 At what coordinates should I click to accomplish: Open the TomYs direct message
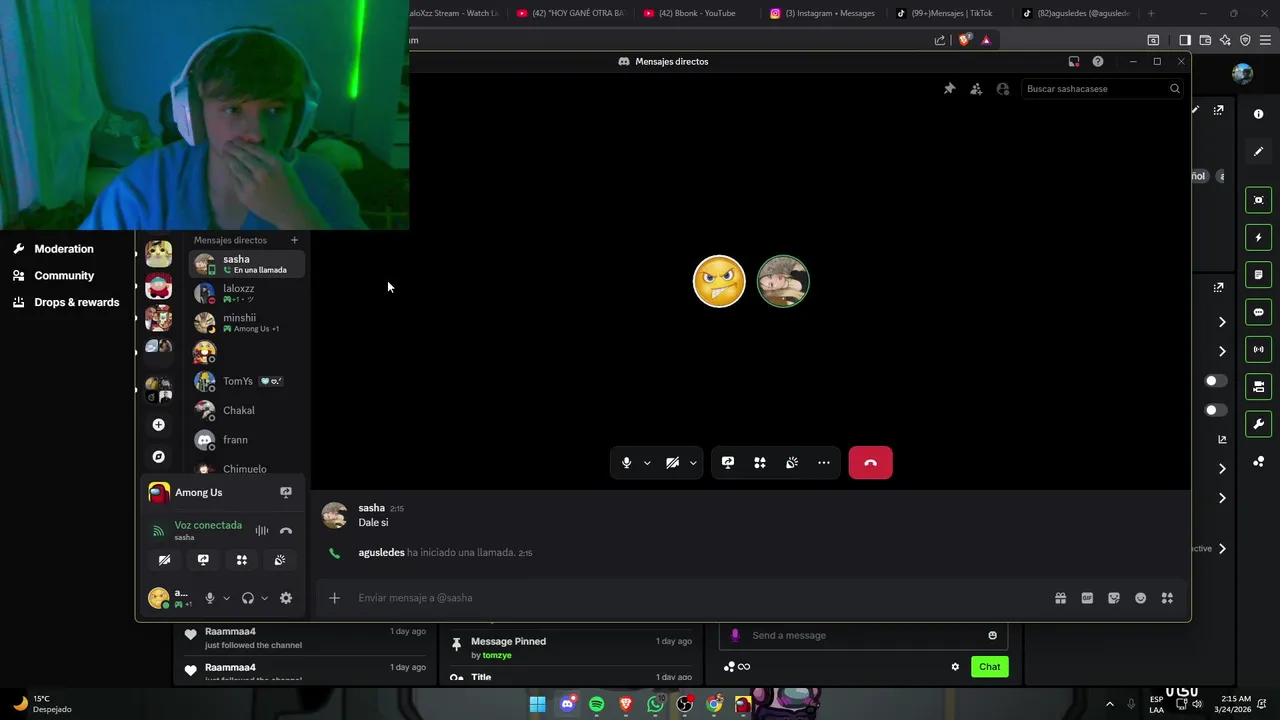tap(246, 381)
